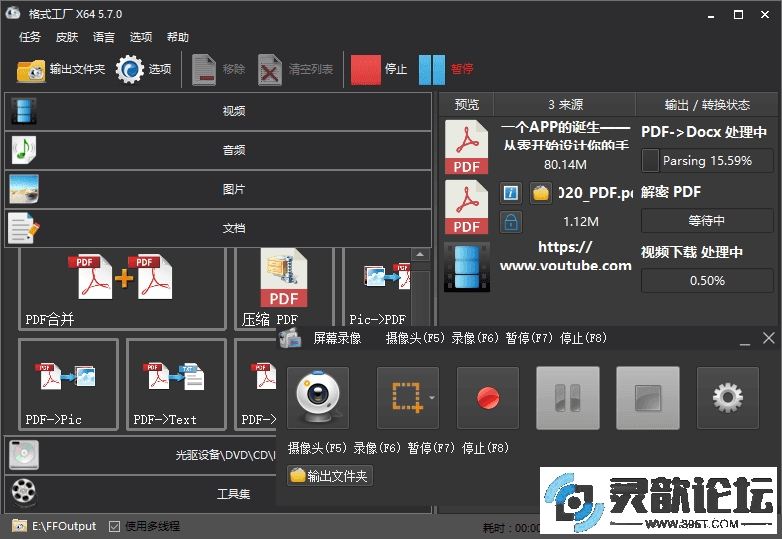Select the PDF->Pic tool
The image size is (782, 539).
pyautogui.click(x=68, y=384)
